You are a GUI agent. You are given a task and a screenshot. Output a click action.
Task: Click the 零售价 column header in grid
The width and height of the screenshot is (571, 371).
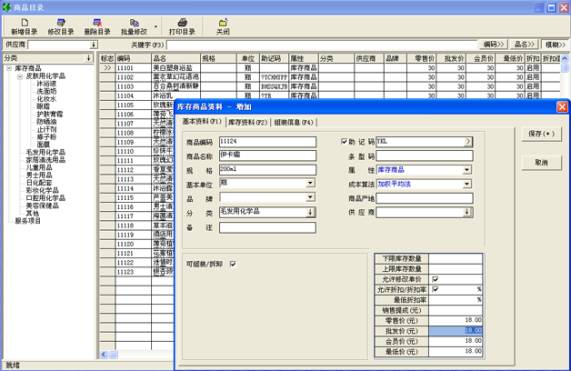click(421, 58)
